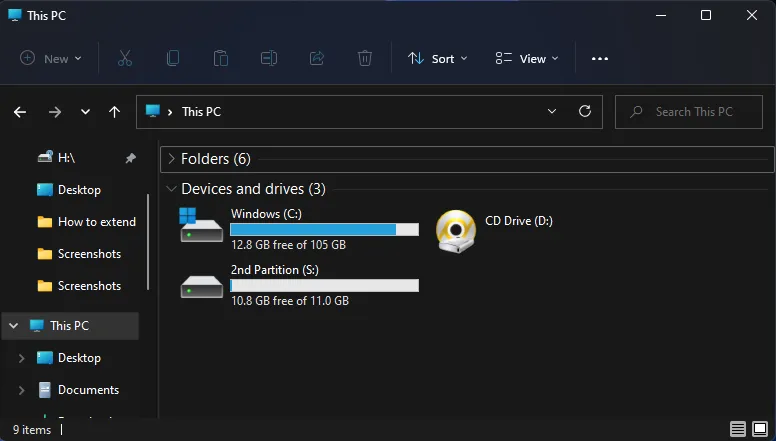This screenshot has height=441, width=776.
Task: Click the This PC title bar icon
Action: pyautogui.click(x=15, y=15)
